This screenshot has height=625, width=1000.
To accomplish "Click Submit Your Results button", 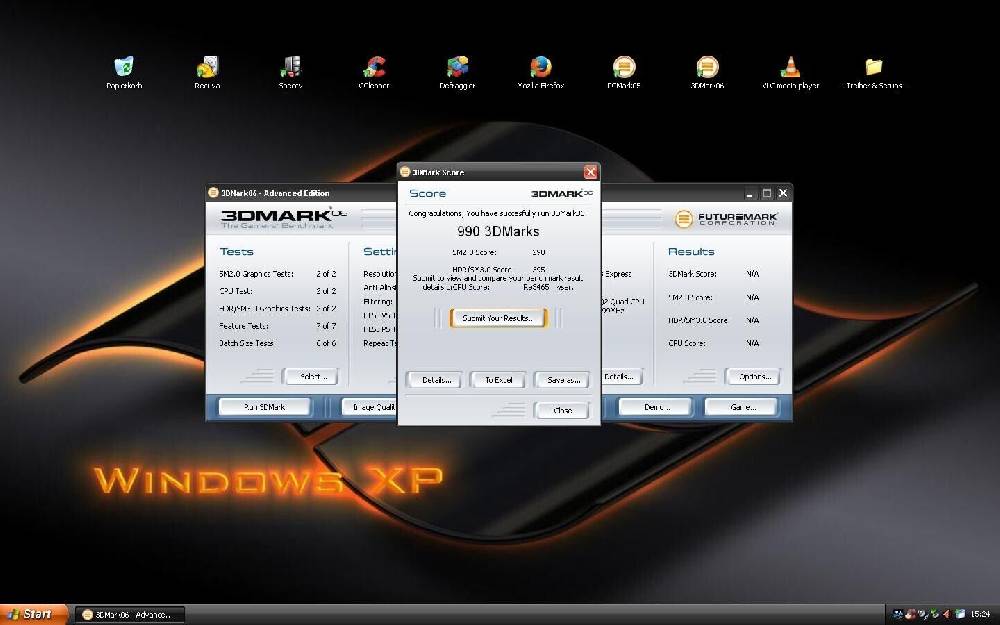I will [x=498, y=318].
